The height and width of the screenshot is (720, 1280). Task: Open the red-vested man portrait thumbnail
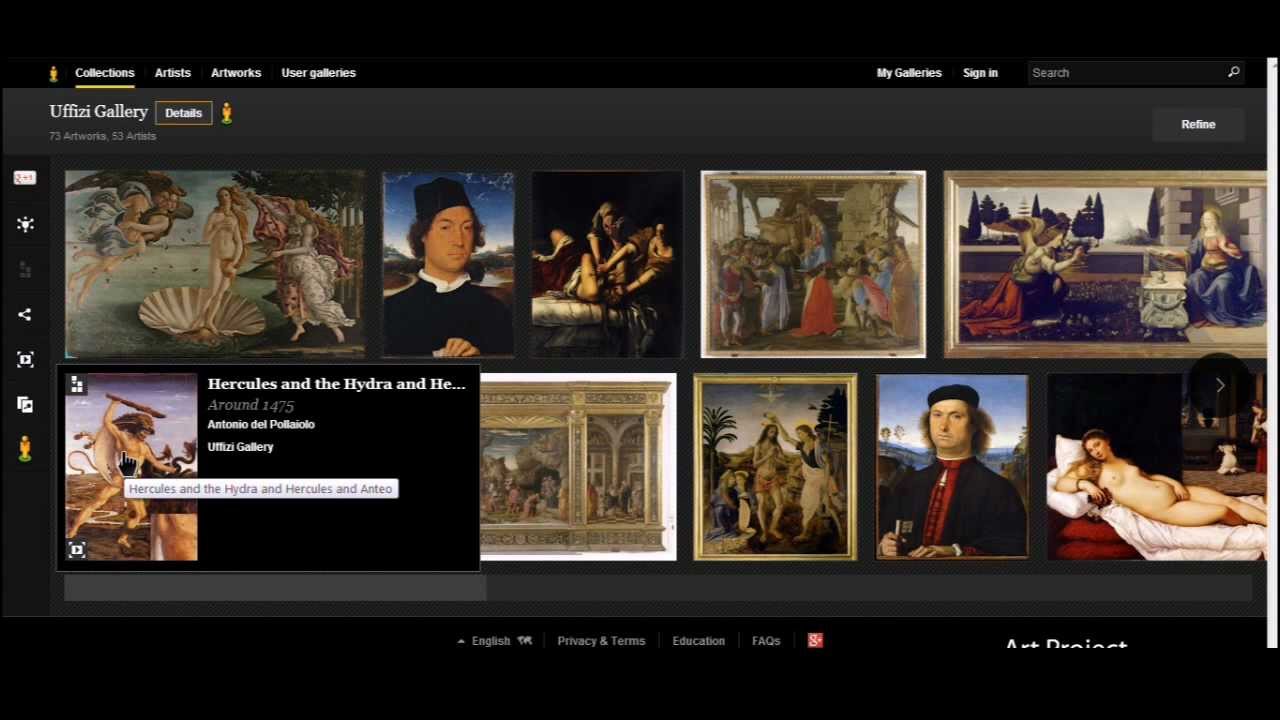952,467
